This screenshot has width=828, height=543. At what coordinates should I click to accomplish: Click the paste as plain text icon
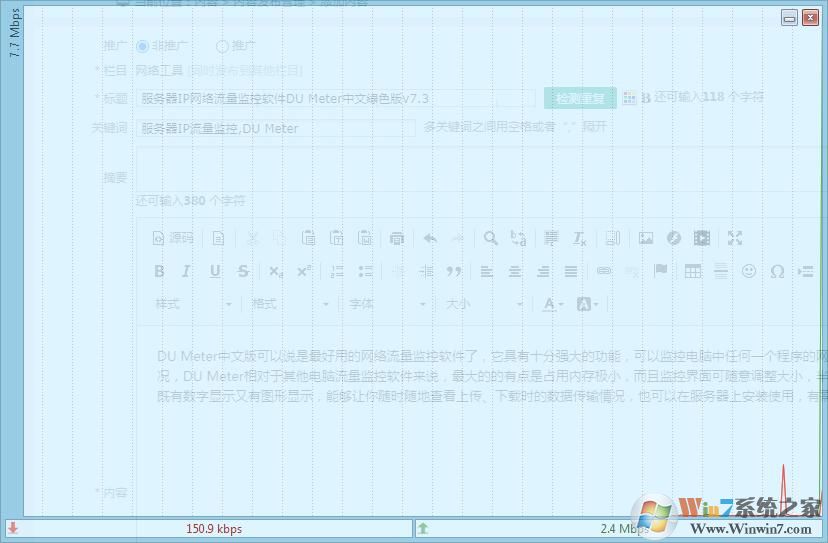pos(336,238)
